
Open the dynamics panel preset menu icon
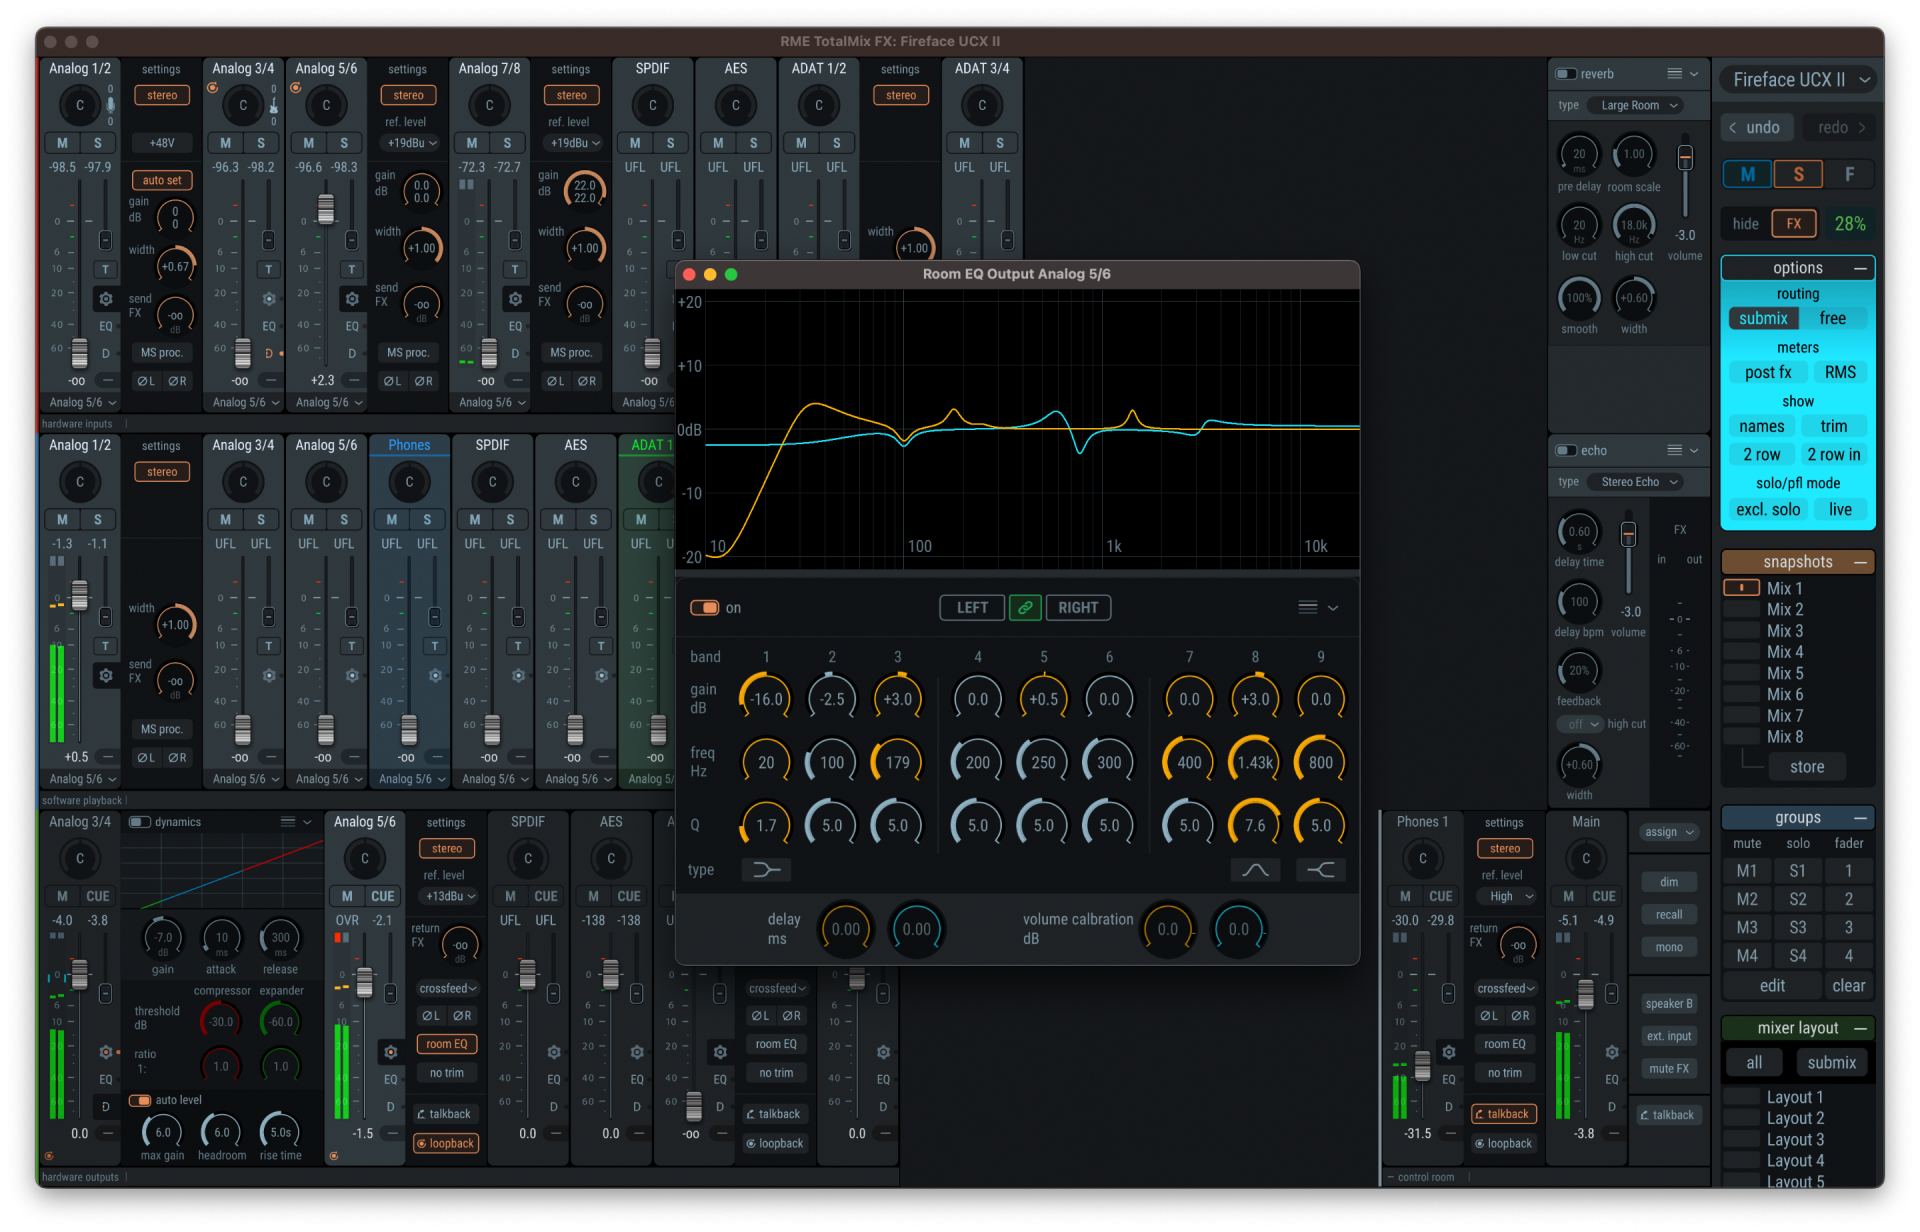(296, 821)
